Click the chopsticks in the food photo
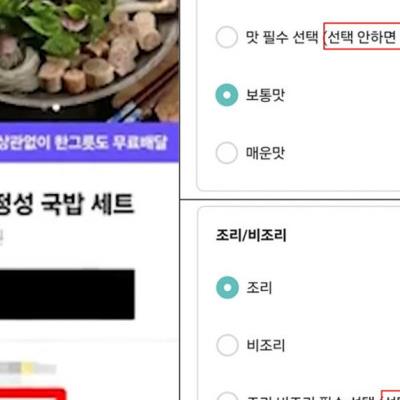Image resolution: width=400 pixels, height=400 pixels. pos(143,93)
